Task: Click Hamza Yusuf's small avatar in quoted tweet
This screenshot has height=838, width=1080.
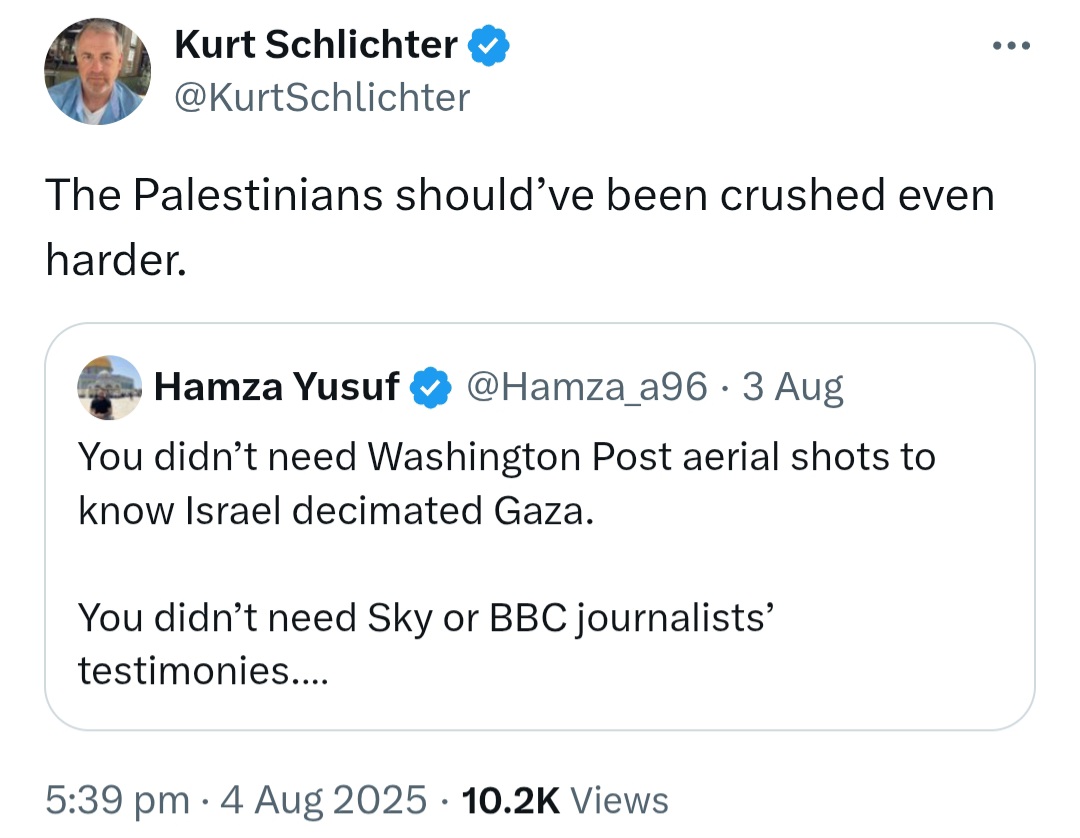Action: [x=109, y=386]
